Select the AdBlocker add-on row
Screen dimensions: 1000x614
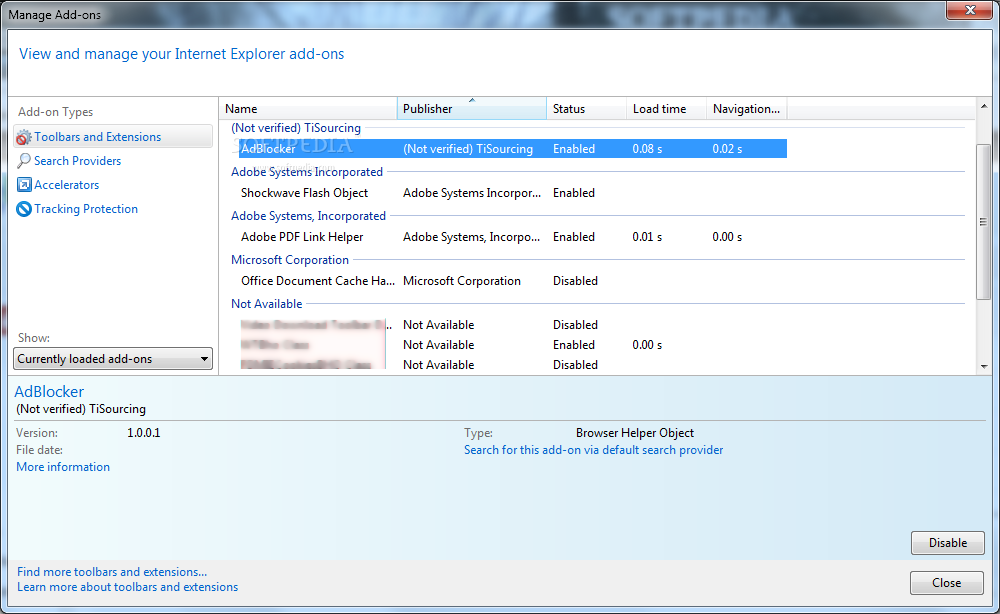tap(513, 149)
